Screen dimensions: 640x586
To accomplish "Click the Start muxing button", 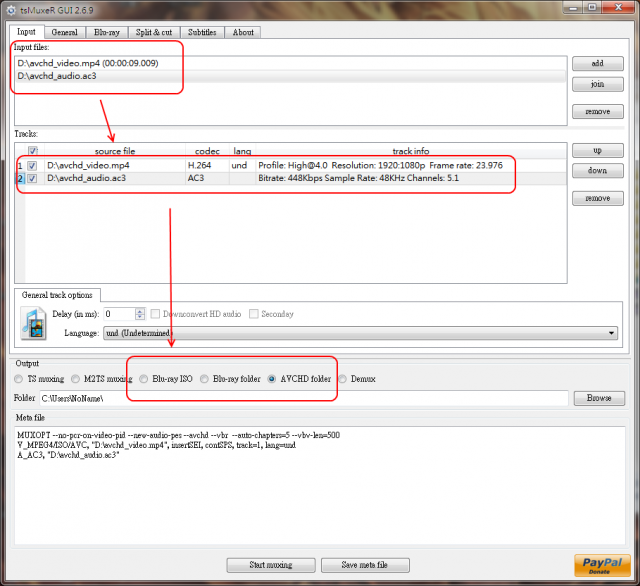I will click(271, 565).
